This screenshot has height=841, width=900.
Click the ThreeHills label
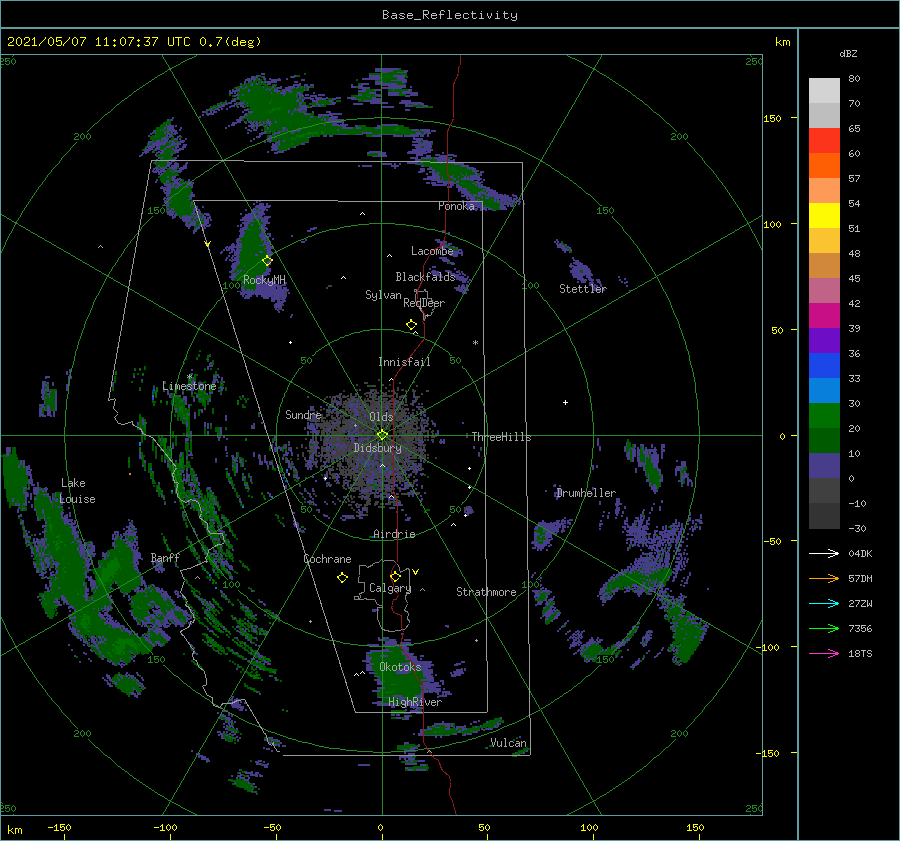click(501, 437)
